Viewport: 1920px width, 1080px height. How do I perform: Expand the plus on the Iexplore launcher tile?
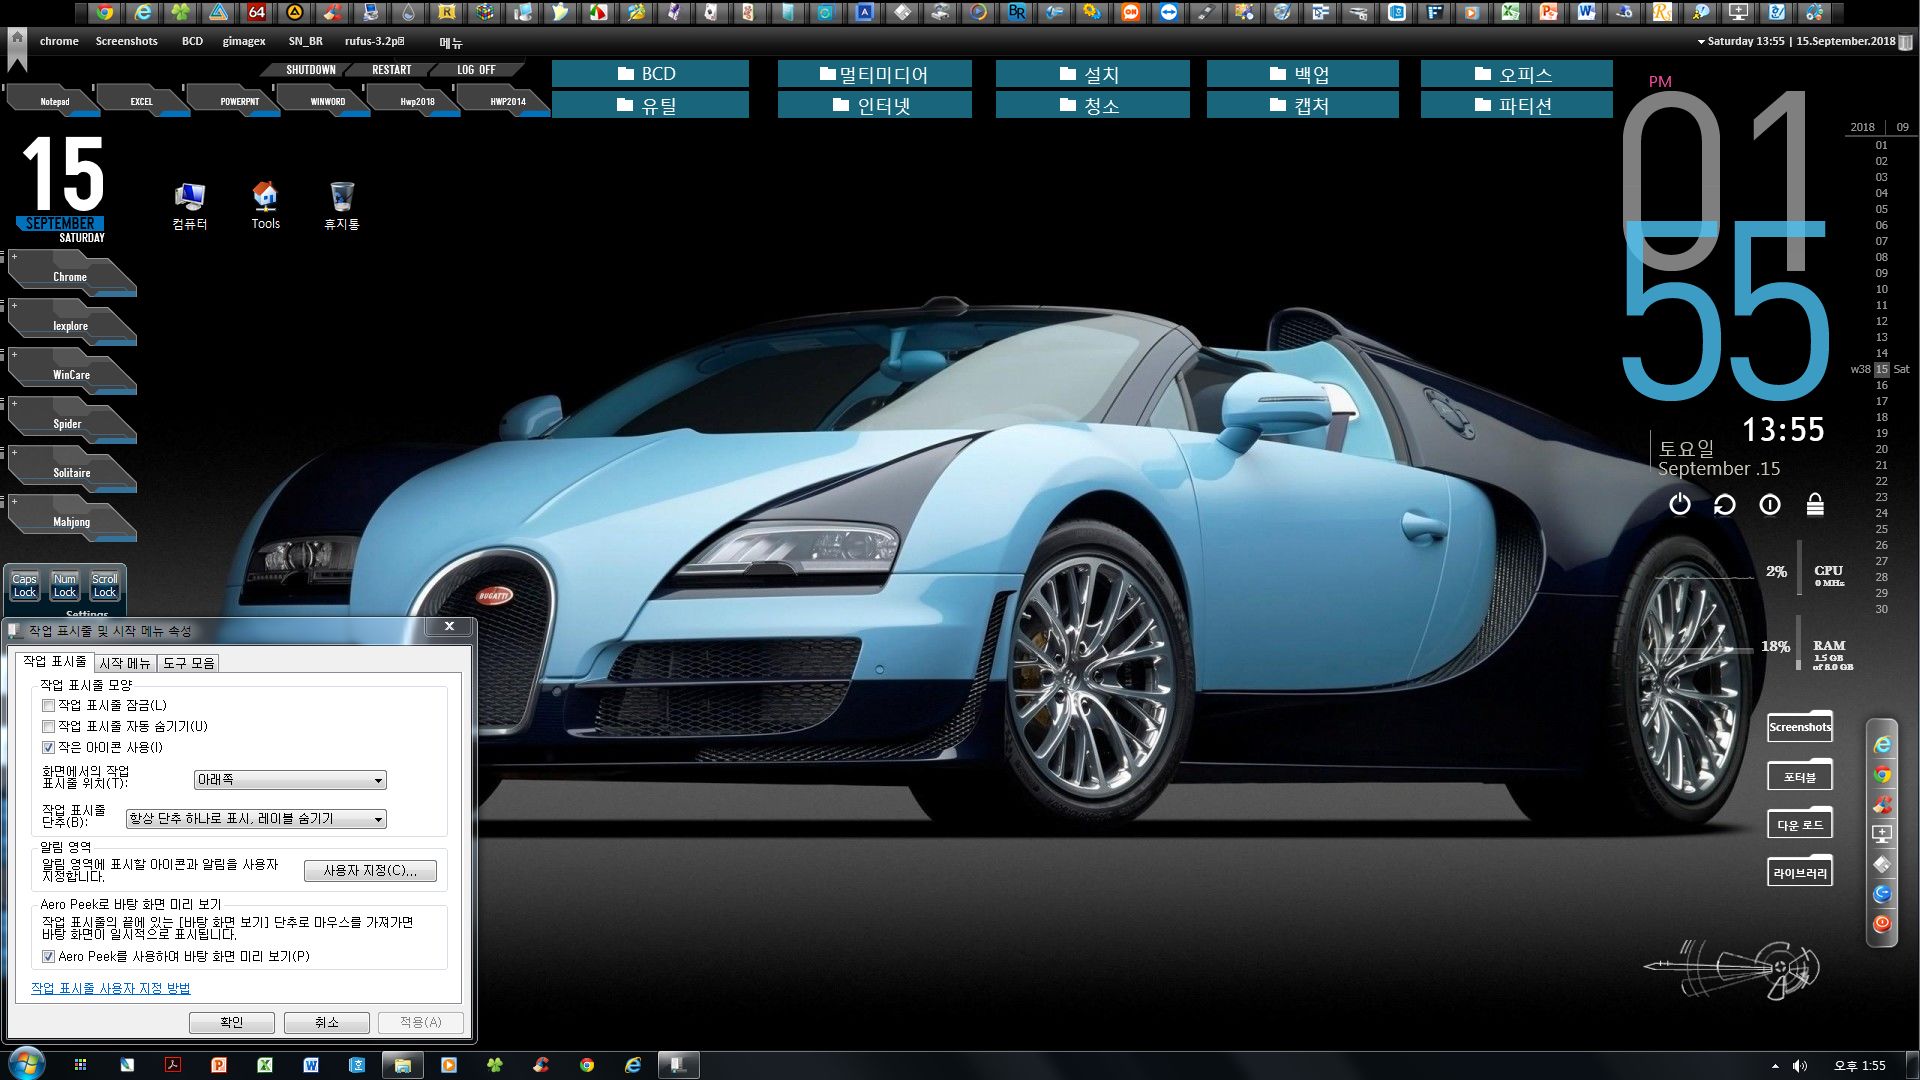click(x=14, y=306)
